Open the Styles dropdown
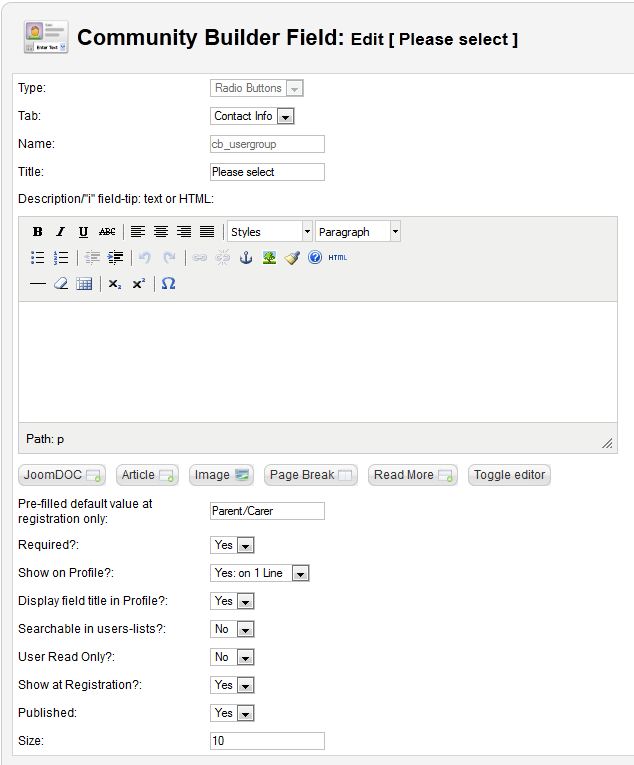 pyautogui.click(x=270, y=232)
